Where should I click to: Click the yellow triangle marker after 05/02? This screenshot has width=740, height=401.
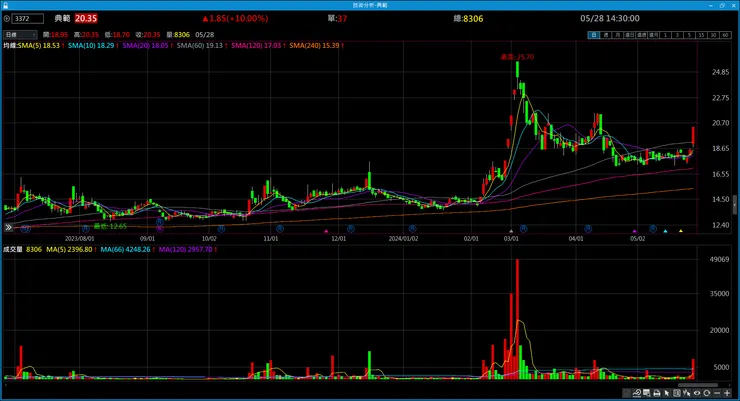tap(681, 231)
